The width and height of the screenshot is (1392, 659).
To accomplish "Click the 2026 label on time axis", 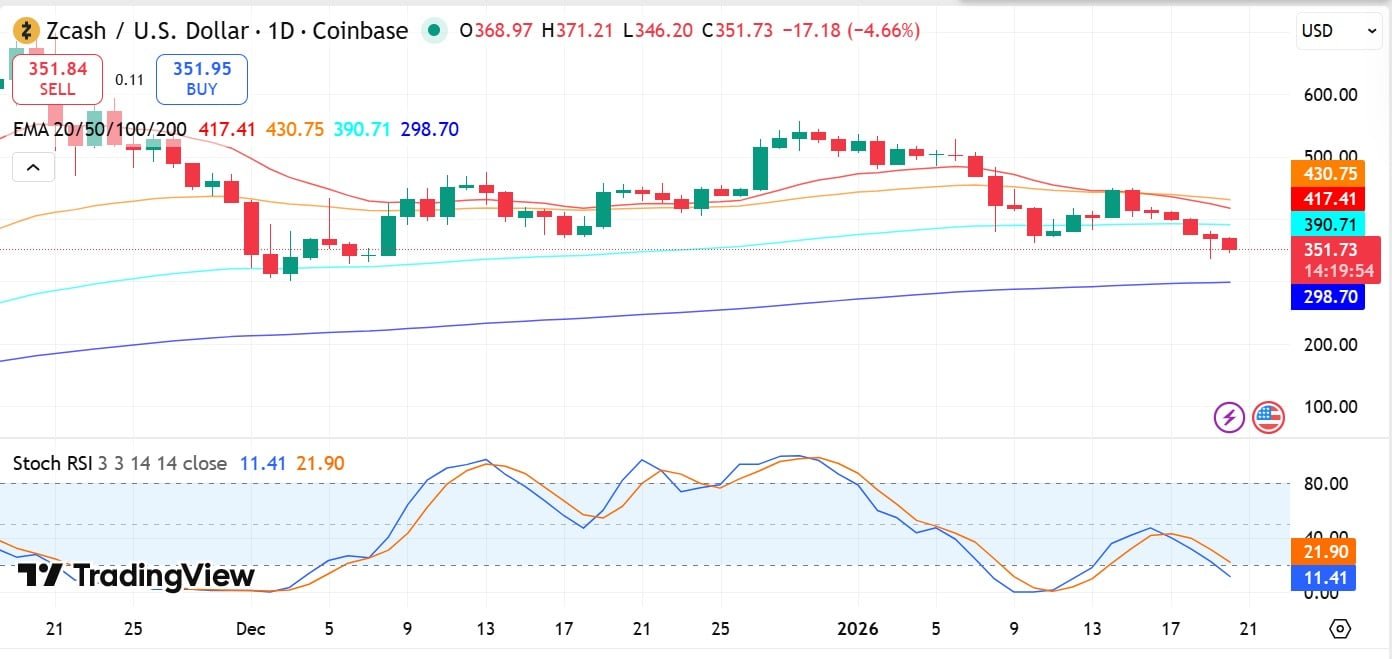I will click(x=857, y=629).
